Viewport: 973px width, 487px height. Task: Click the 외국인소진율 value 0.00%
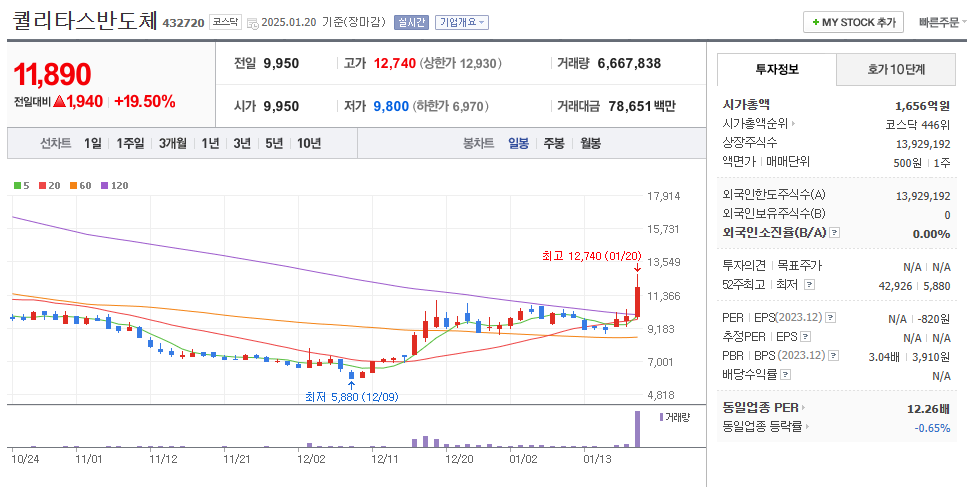click(931, 234)
